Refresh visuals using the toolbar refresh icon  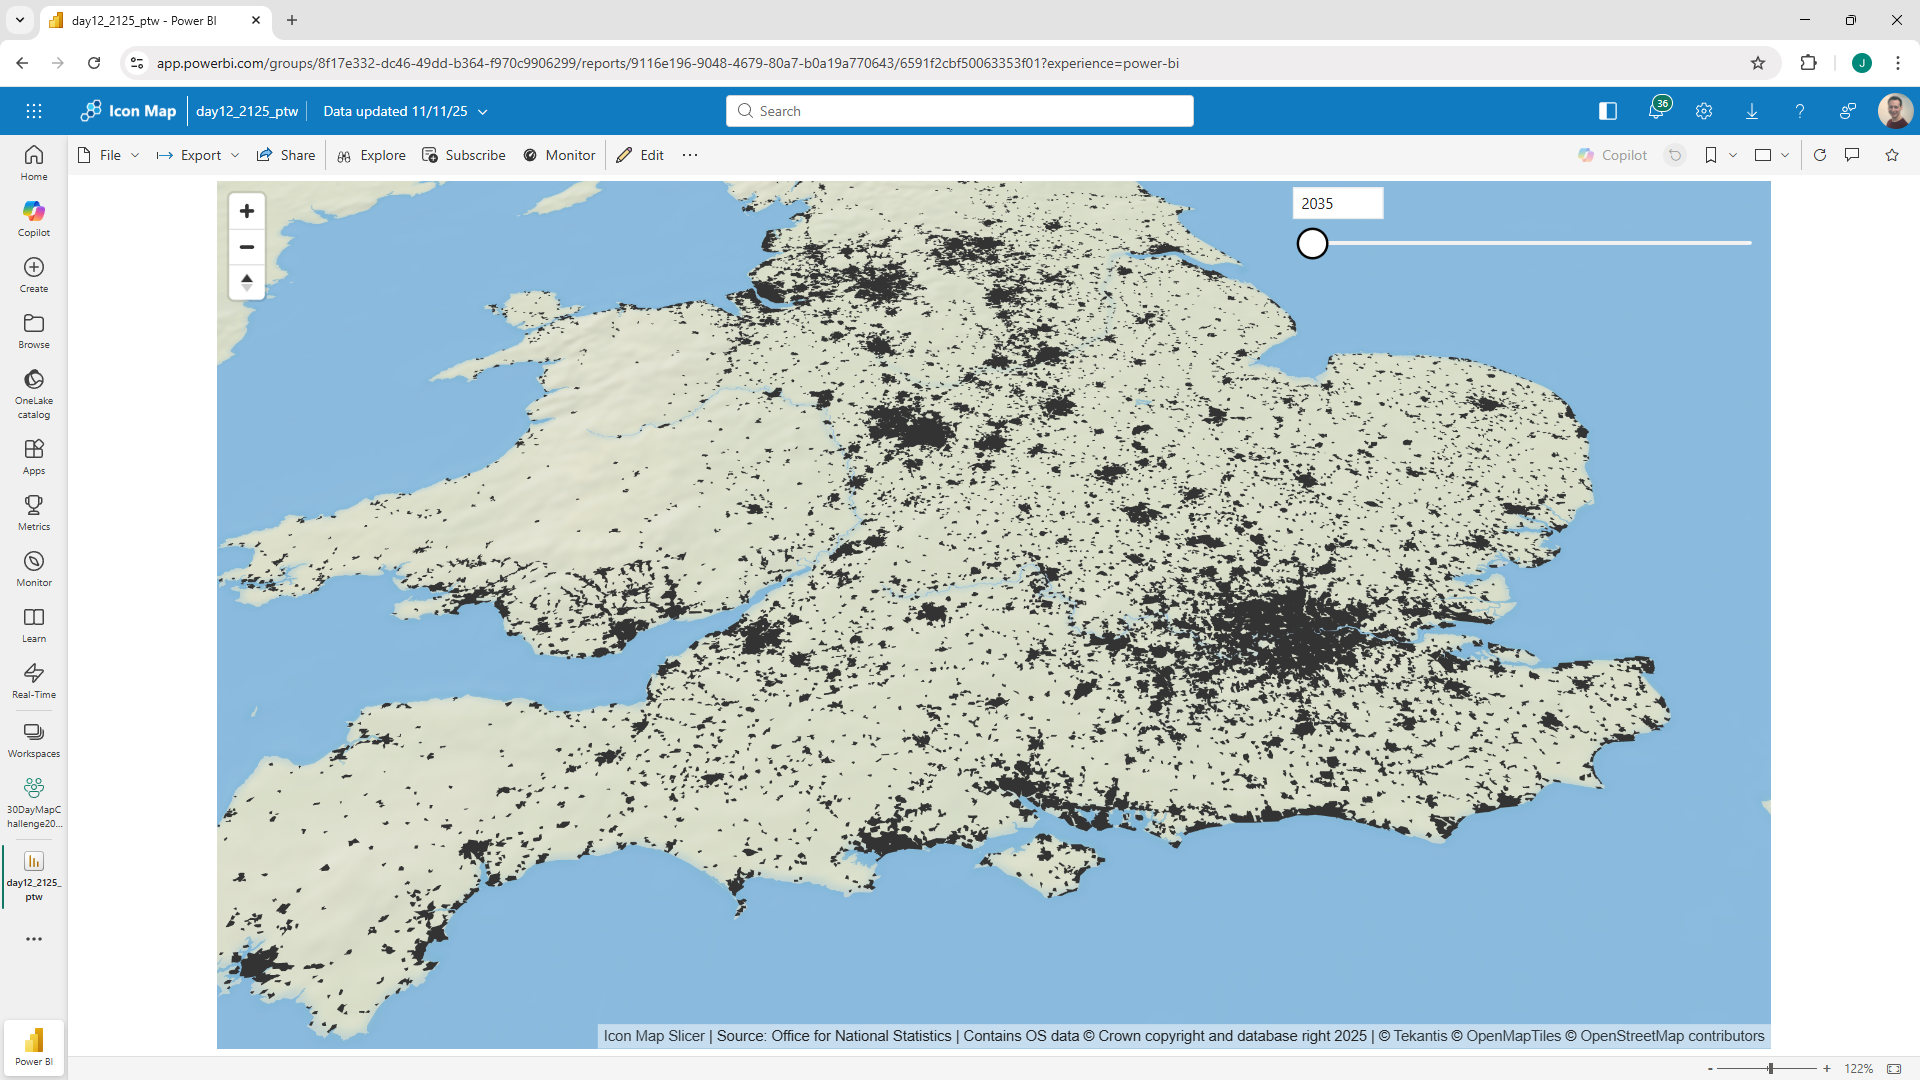pyautogui.click(x=1820, y=155)
